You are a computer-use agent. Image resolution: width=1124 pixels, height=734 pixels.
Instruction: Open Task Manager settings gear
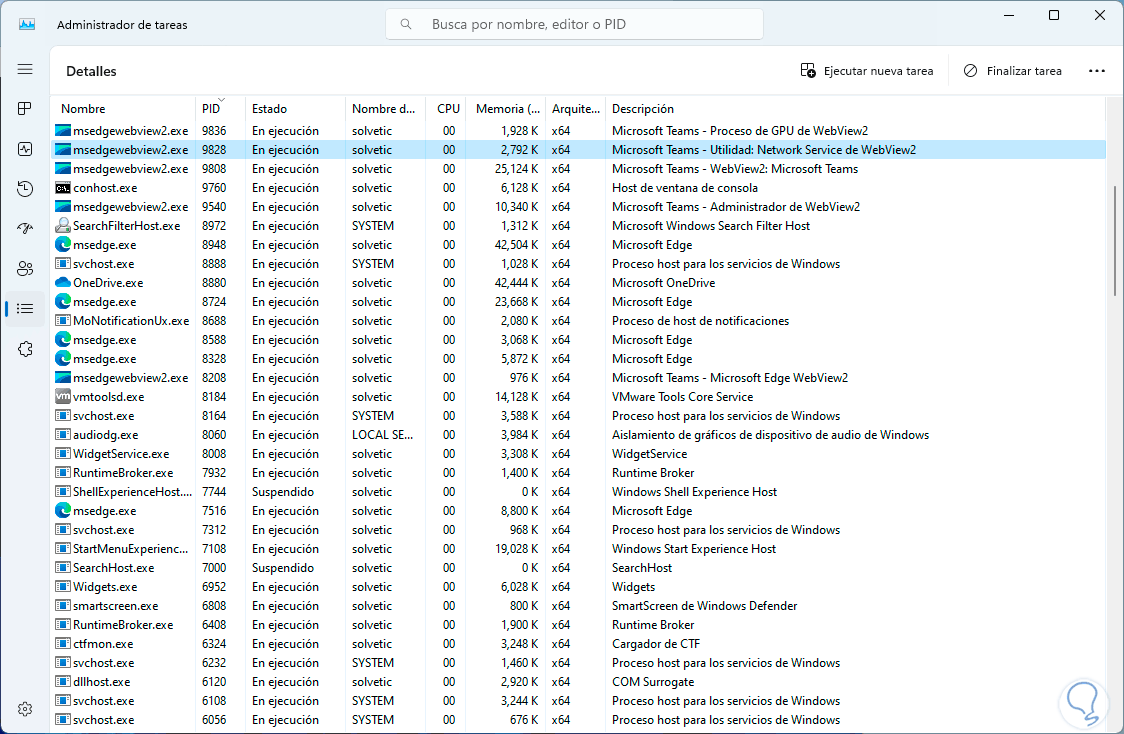pyautogui.click(x=25, y=709)
